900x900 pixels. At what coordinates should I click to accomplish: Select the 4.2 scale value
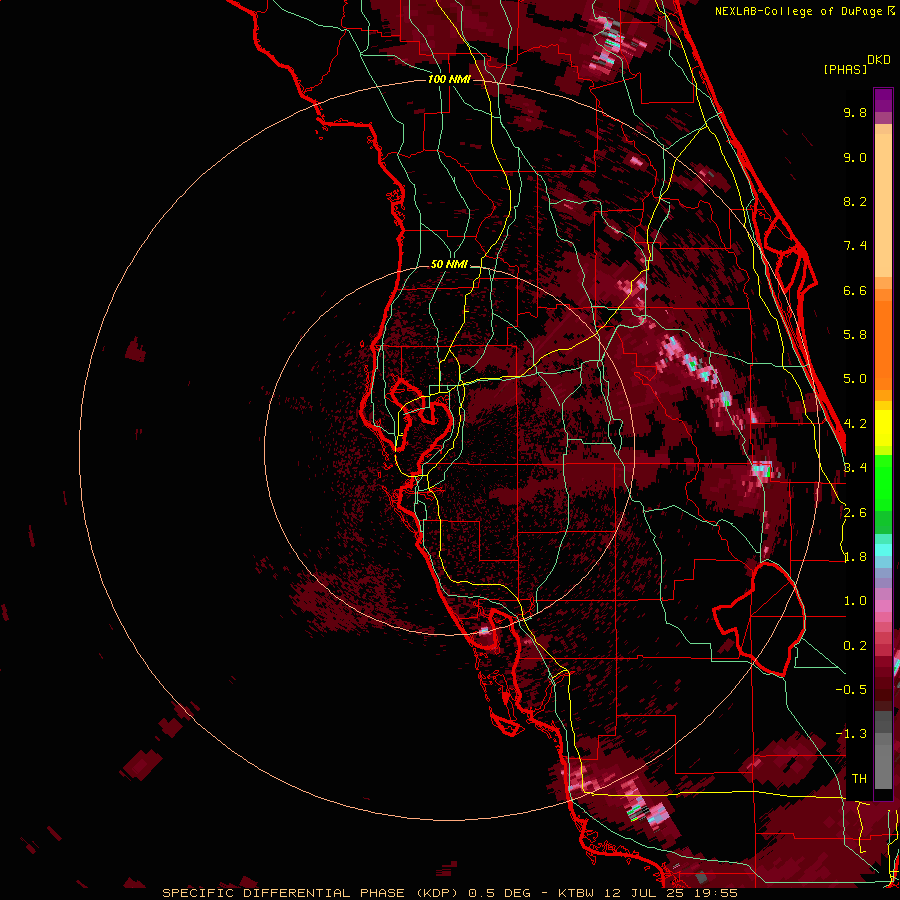coord(855,424)
